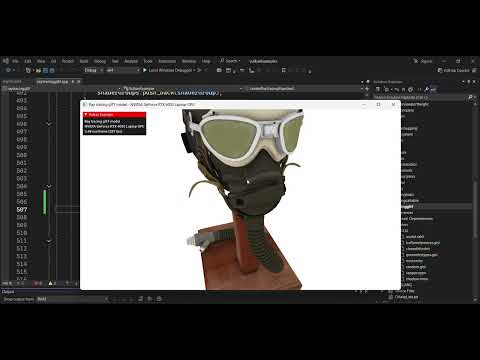Start Local Windows Debugger

tap(168, 70)
